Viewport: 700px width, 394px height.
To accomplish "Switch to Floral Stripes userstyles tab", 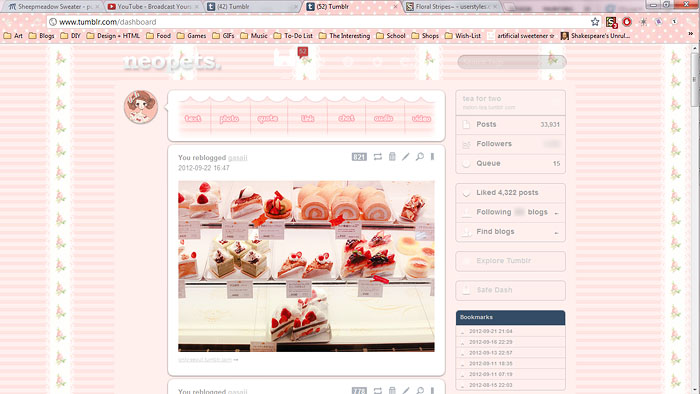I will coord(452,7).
